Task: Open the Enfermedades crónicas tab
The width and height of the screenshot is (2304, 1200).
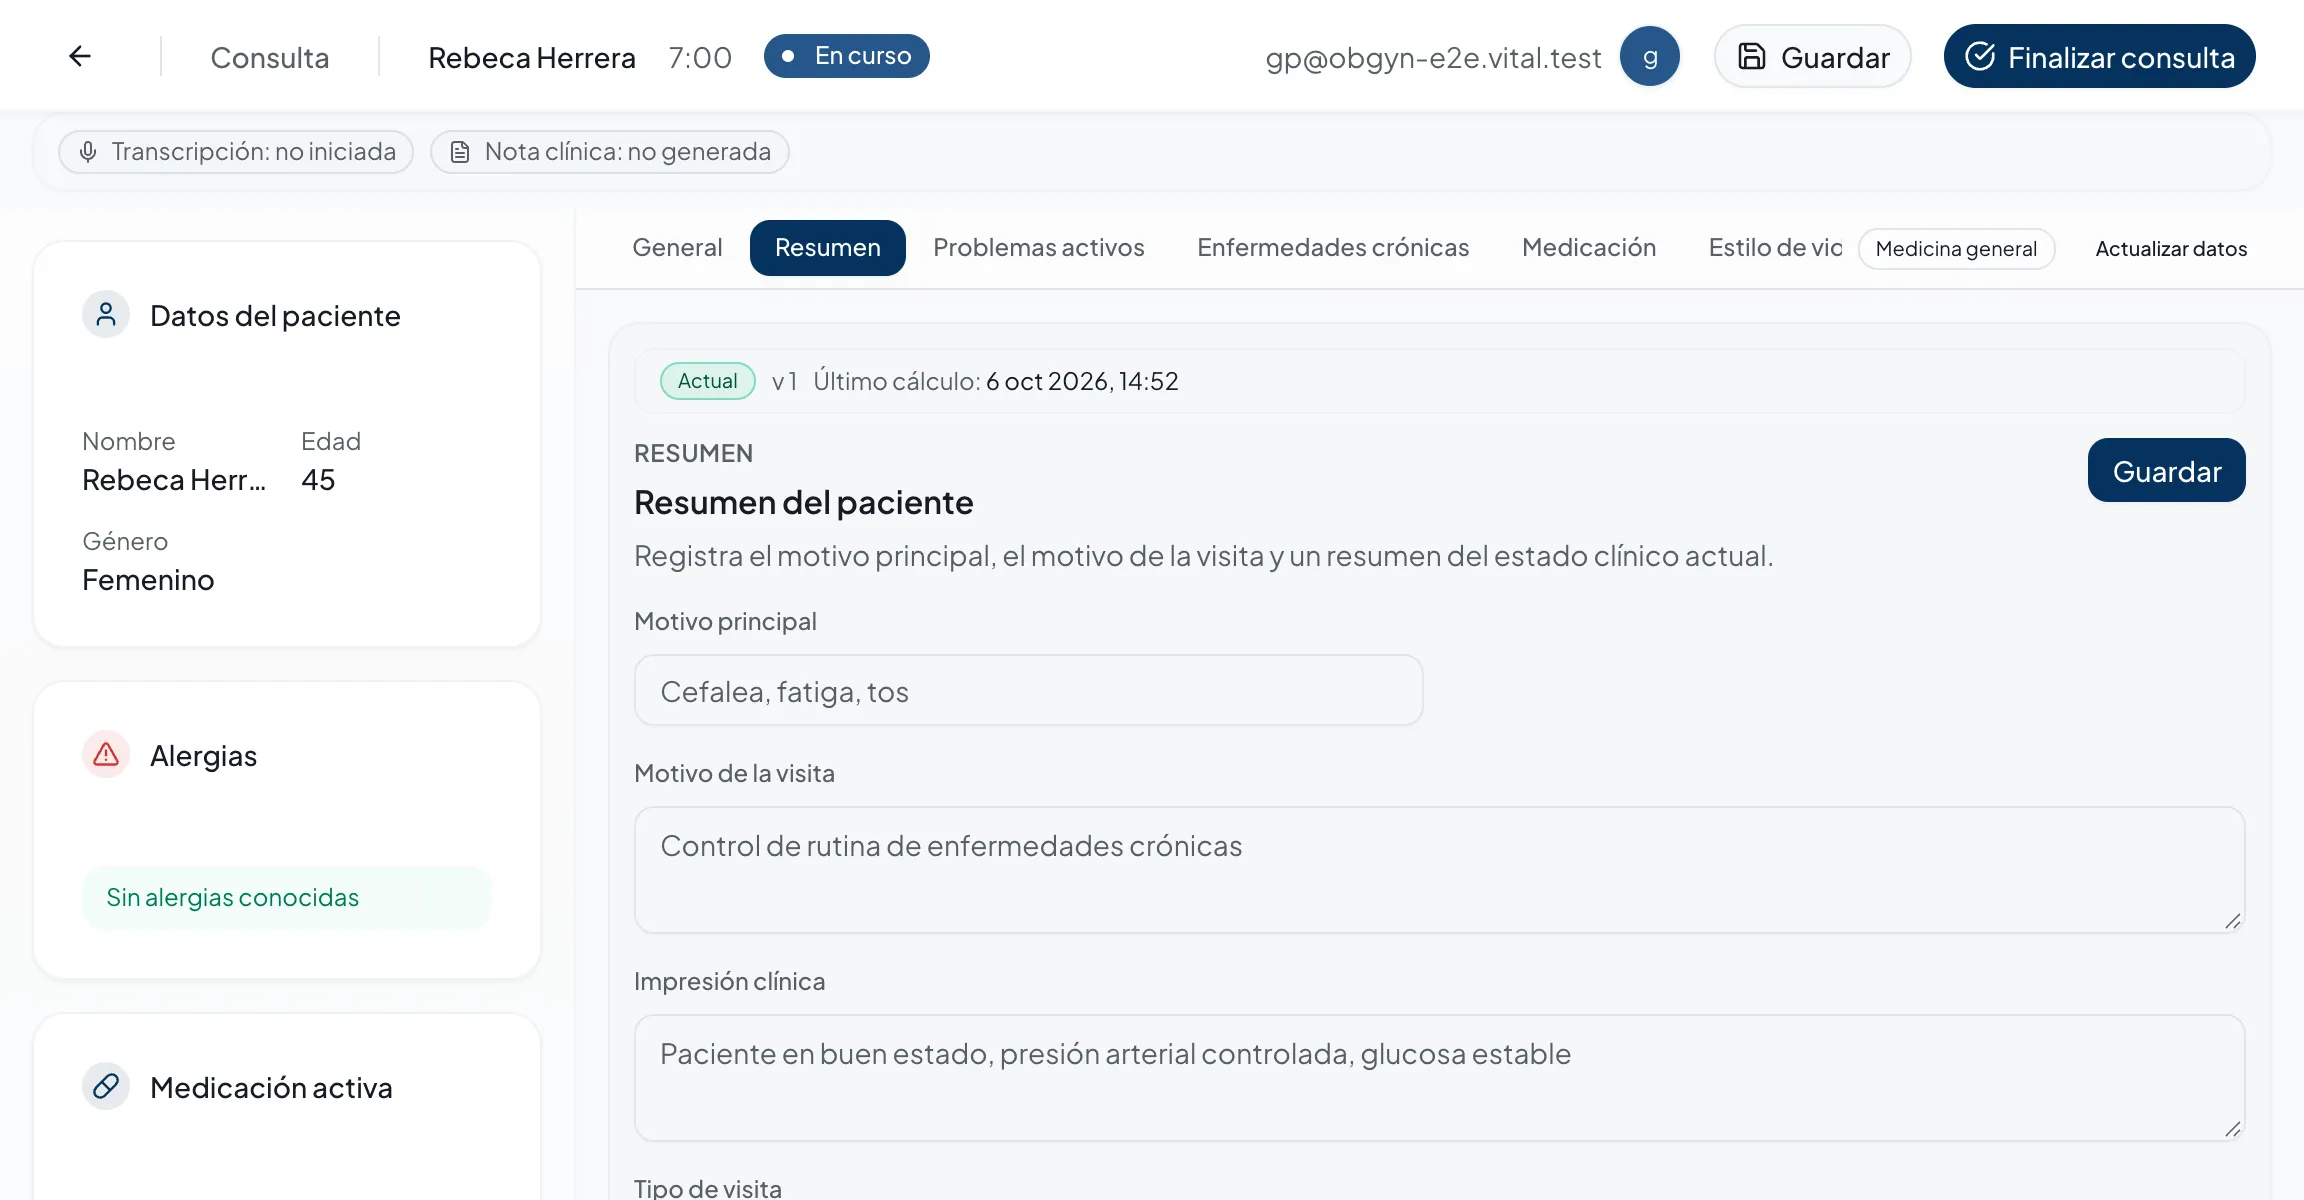Action: 1333,247
